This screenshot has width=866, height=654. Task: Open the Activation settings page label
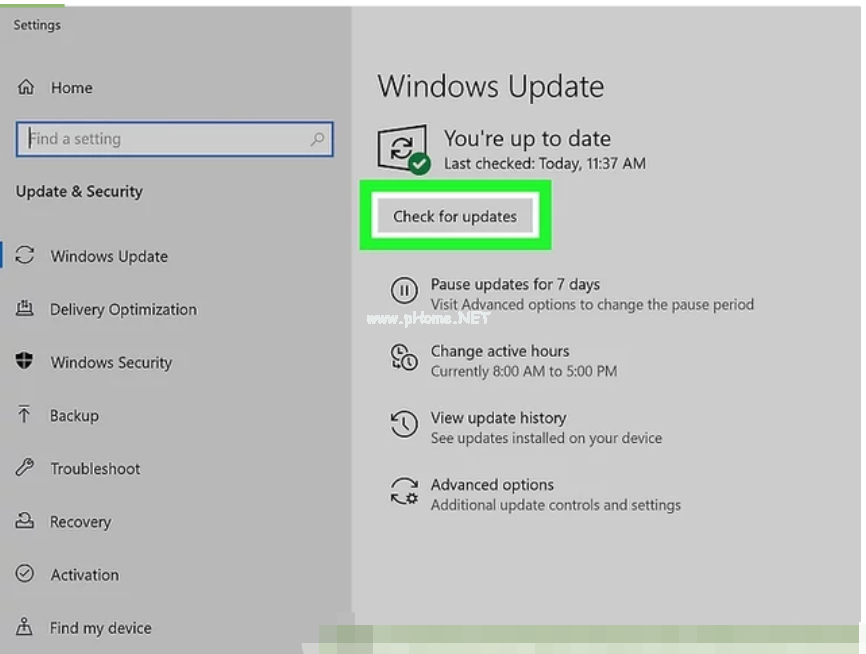click(84, 575)
